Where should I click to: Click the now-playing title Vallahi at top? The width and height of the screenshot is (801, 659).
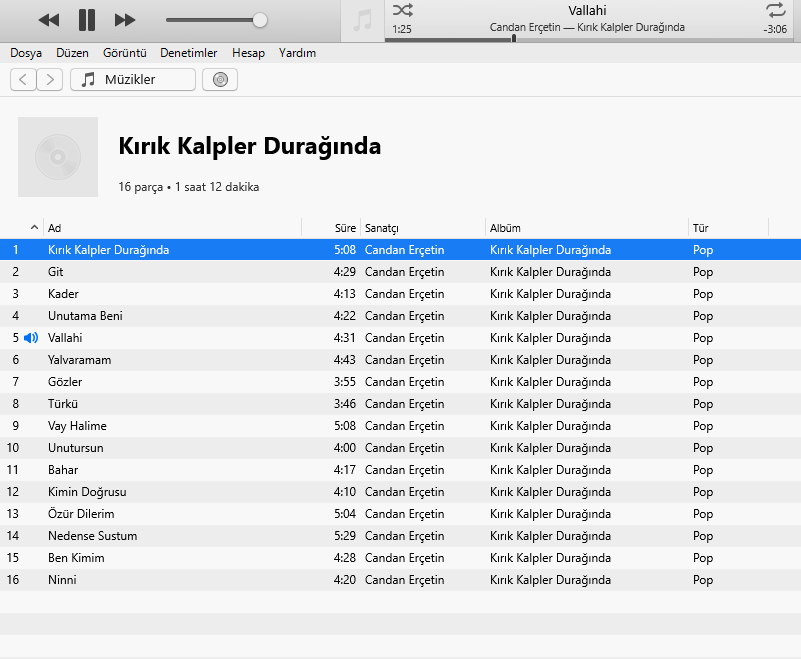587,10
